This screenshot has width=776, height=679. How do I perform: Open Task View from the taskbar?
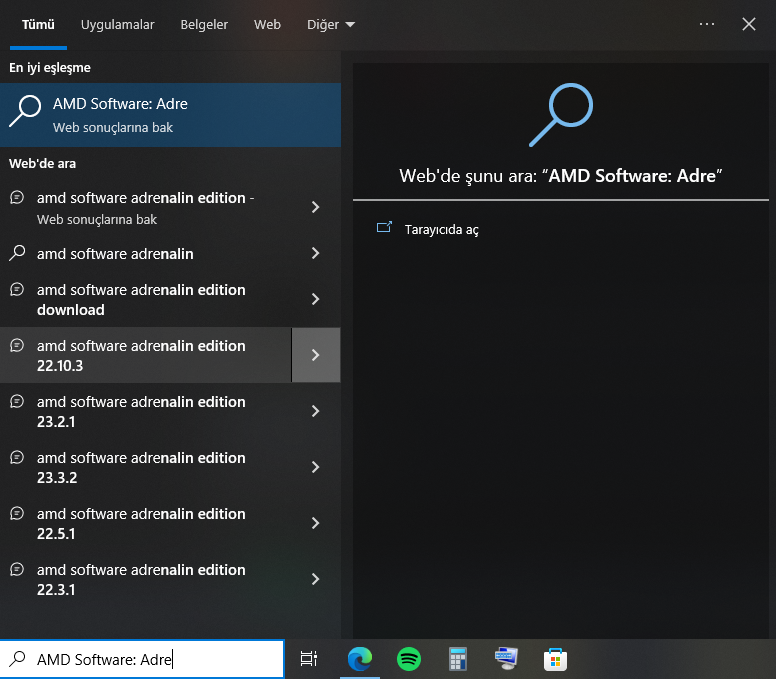(309, 659)
